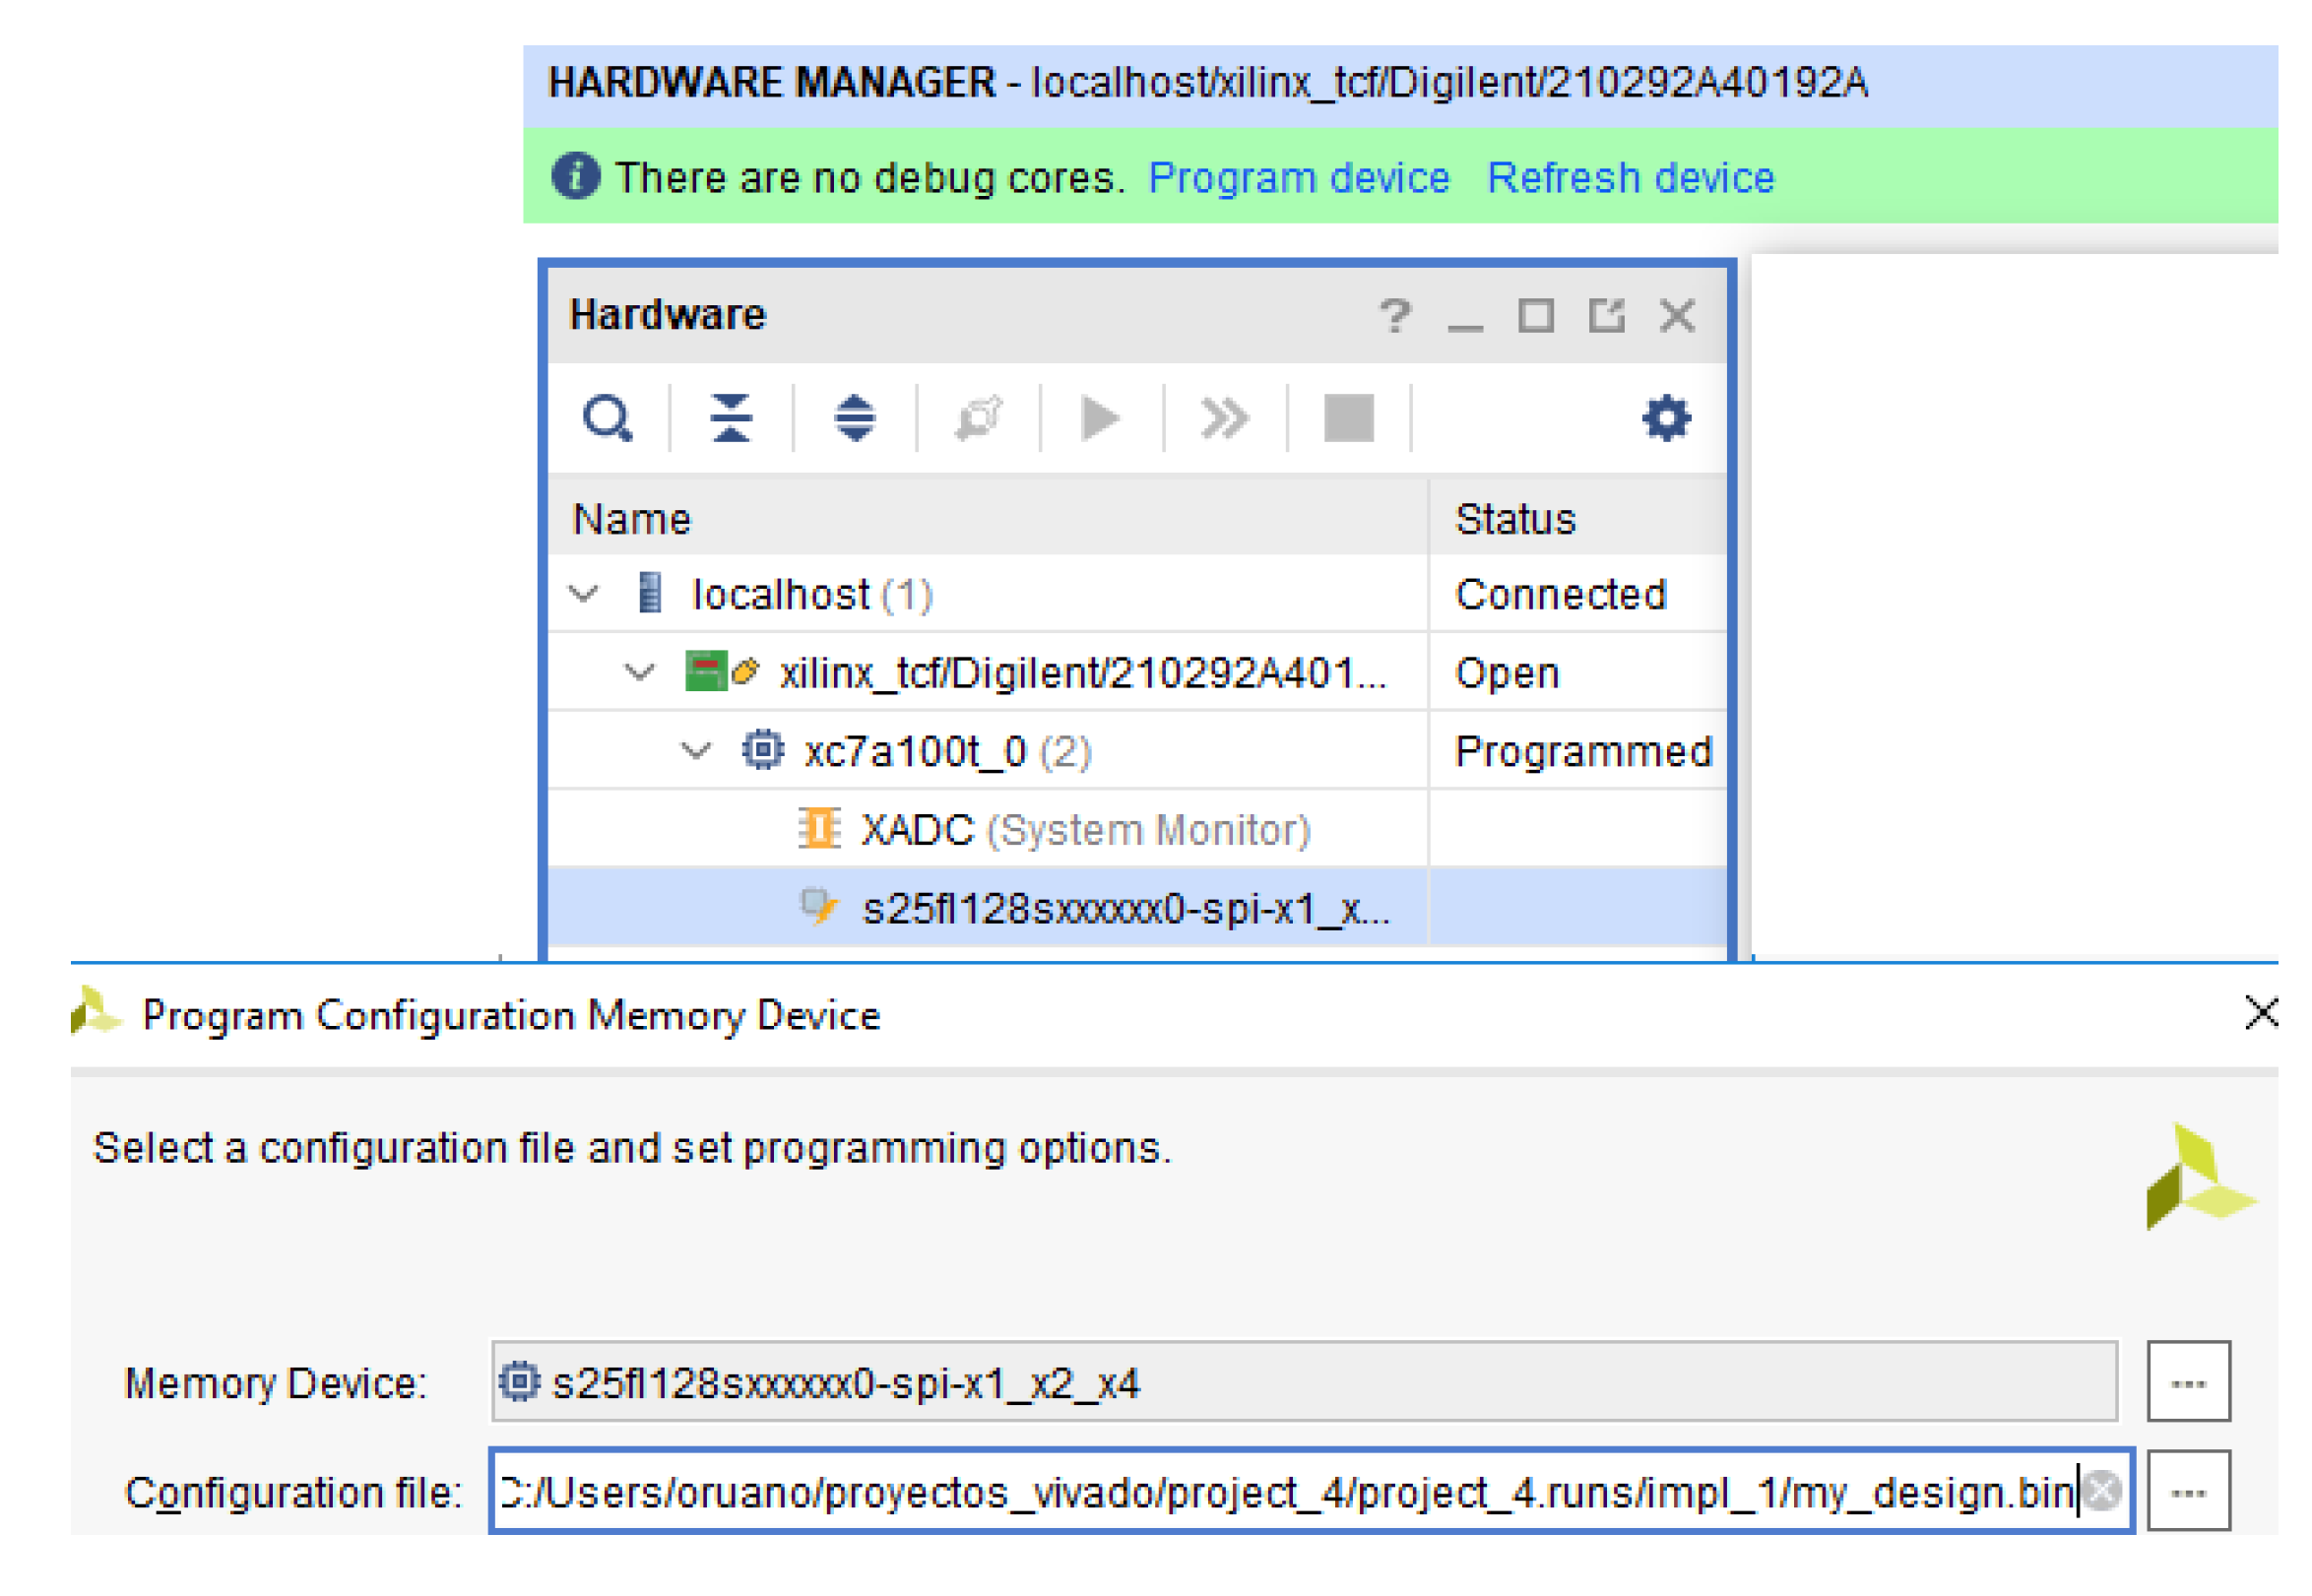This screenshot has width=2312, height=1596.
Task: Click the Expand All toolbar icon
Action: click(x=854, y=418)
